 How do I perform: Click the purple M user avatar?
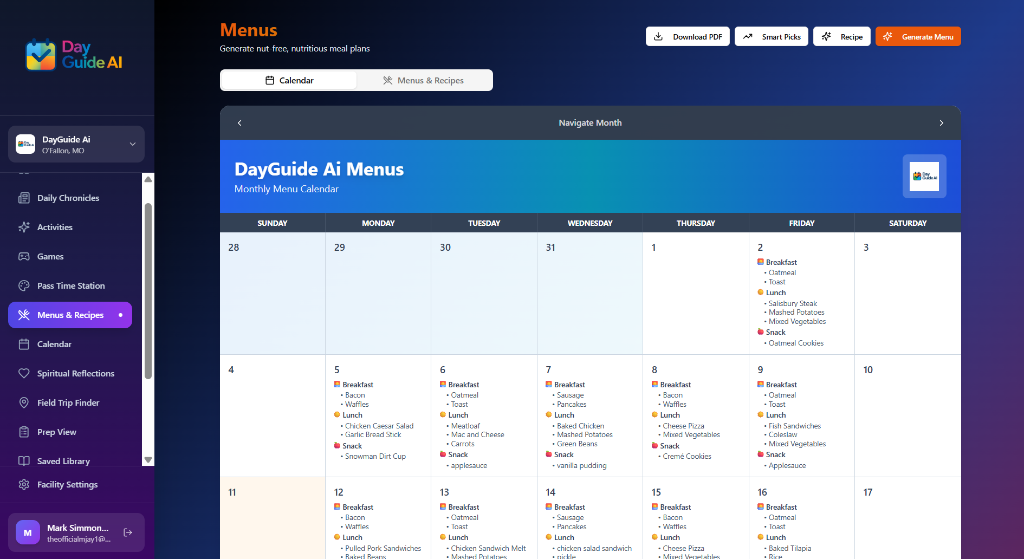click(x=27, y=532)
